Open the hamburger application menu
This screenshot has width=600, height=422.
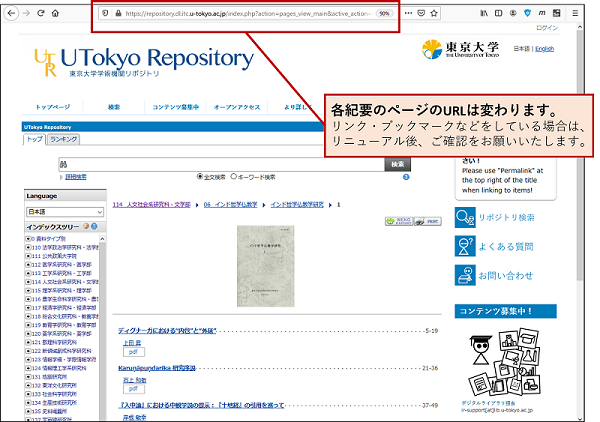tap(575, 13)
